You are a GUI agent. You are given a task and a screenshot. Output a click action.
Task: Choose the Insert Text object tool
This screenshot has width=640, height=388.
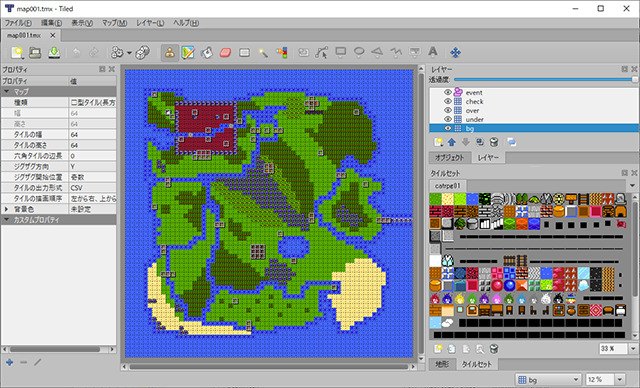point(433,52)
